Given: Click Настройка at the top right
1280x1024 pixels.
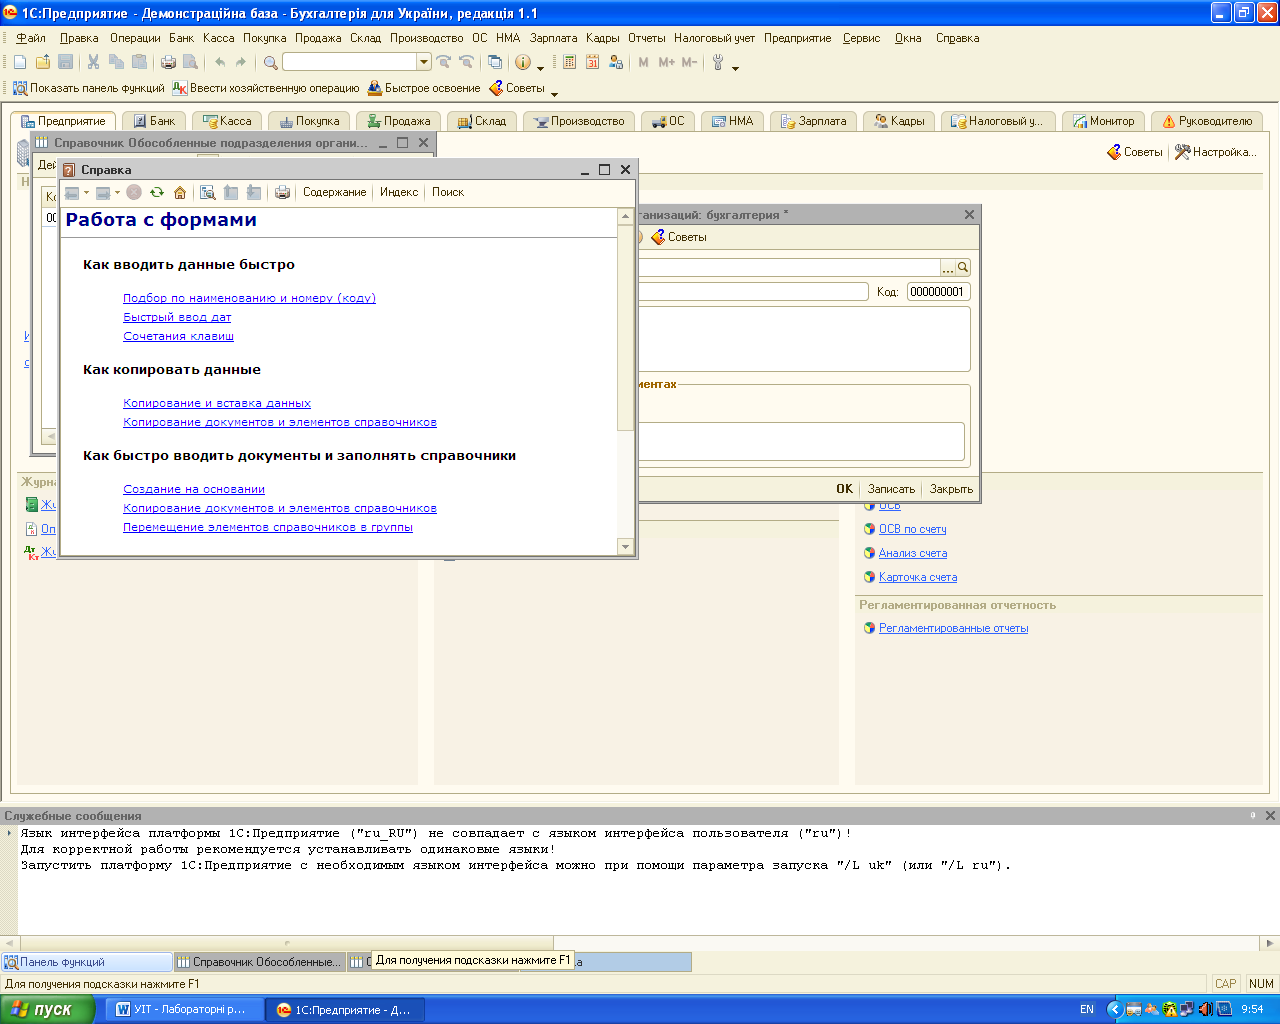Looking at the screenshot, I should (1216, 152).
